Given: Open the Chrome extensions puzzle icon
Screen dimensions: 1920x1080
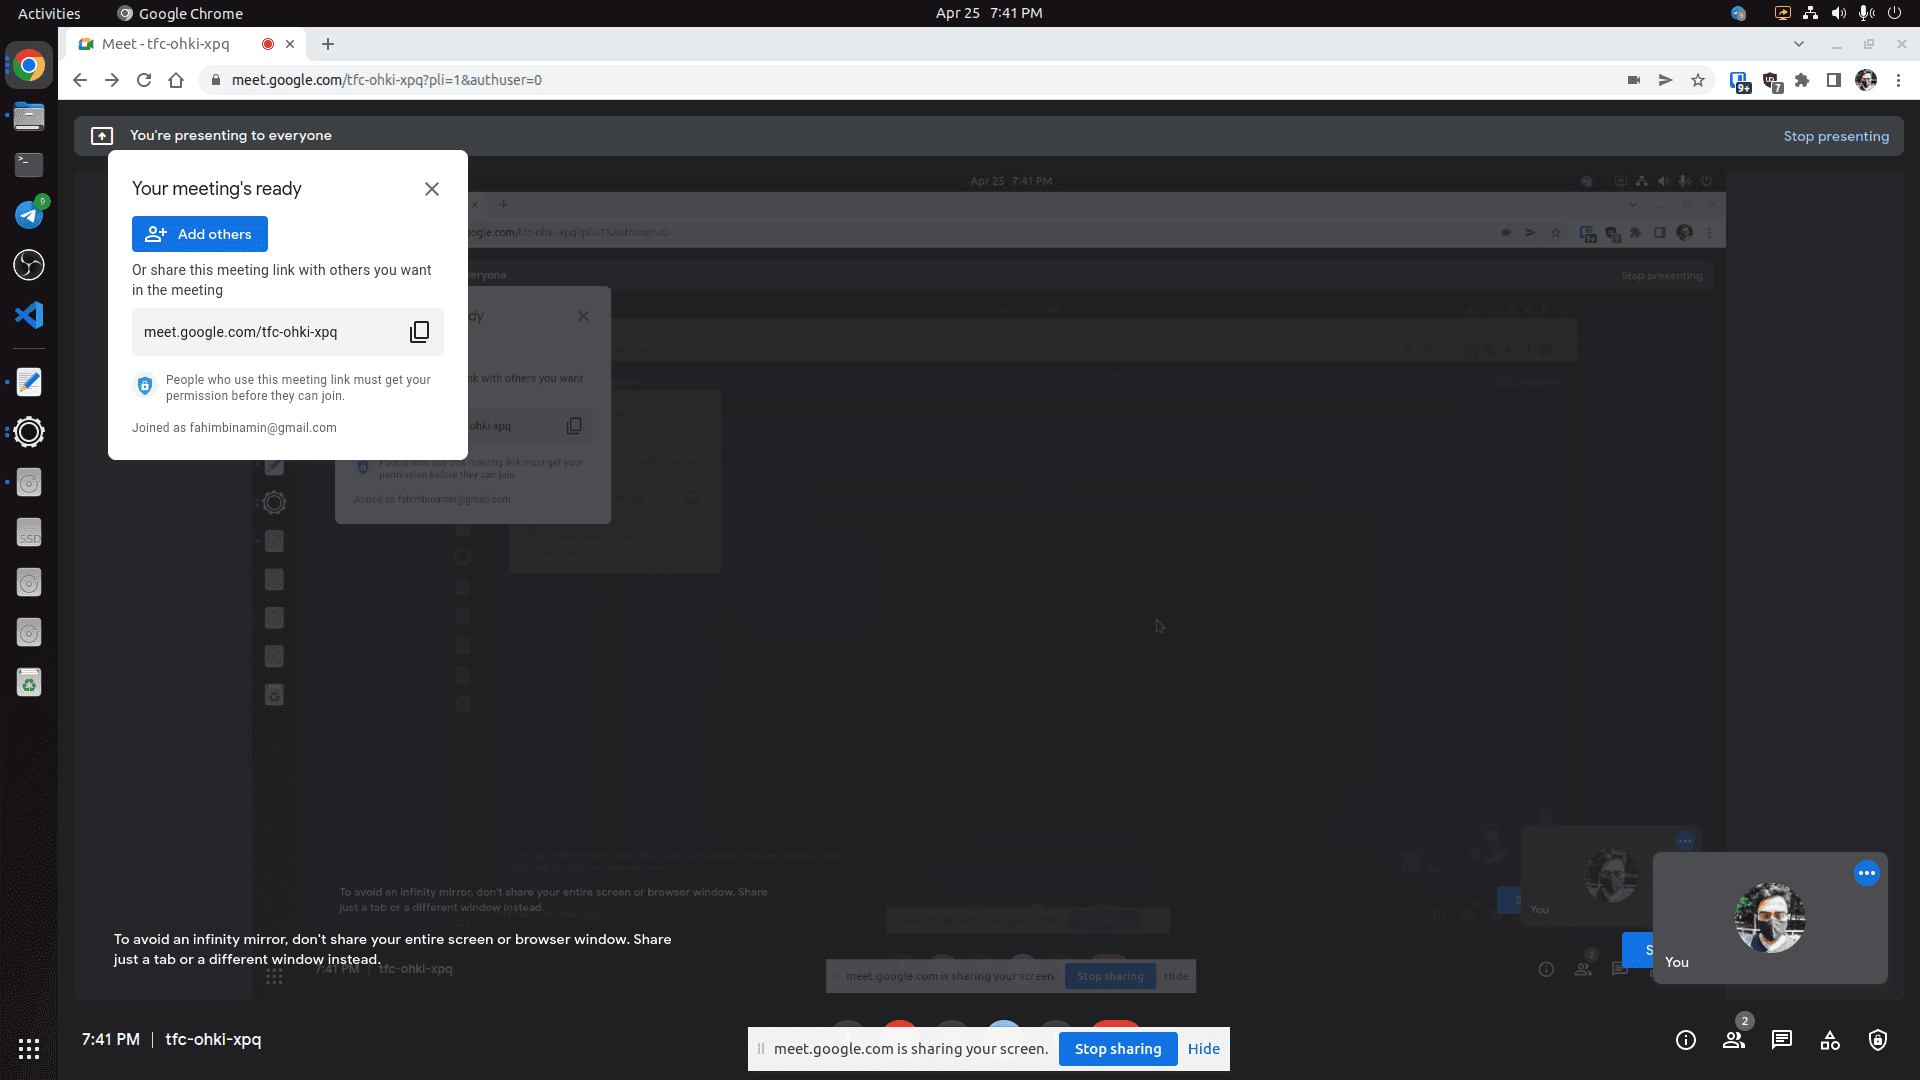Looking at the screenshot, I should tap(1802, 80).
